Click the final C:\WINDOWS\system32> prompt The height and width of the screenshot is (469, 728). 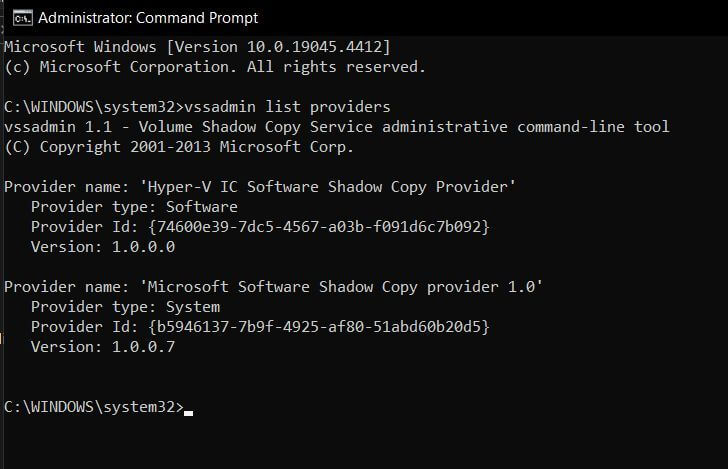point(94,407)
